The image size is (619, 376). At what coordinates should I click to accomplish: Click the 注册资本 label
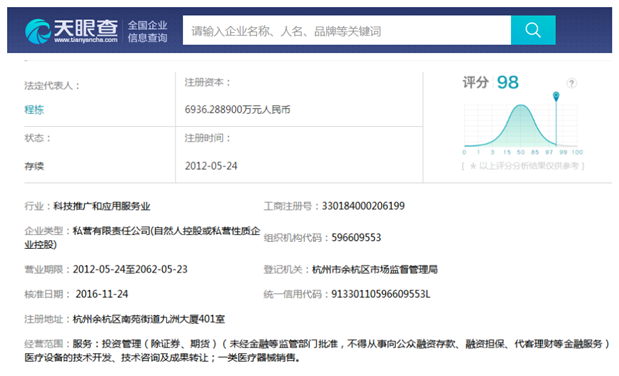point(207,83)
